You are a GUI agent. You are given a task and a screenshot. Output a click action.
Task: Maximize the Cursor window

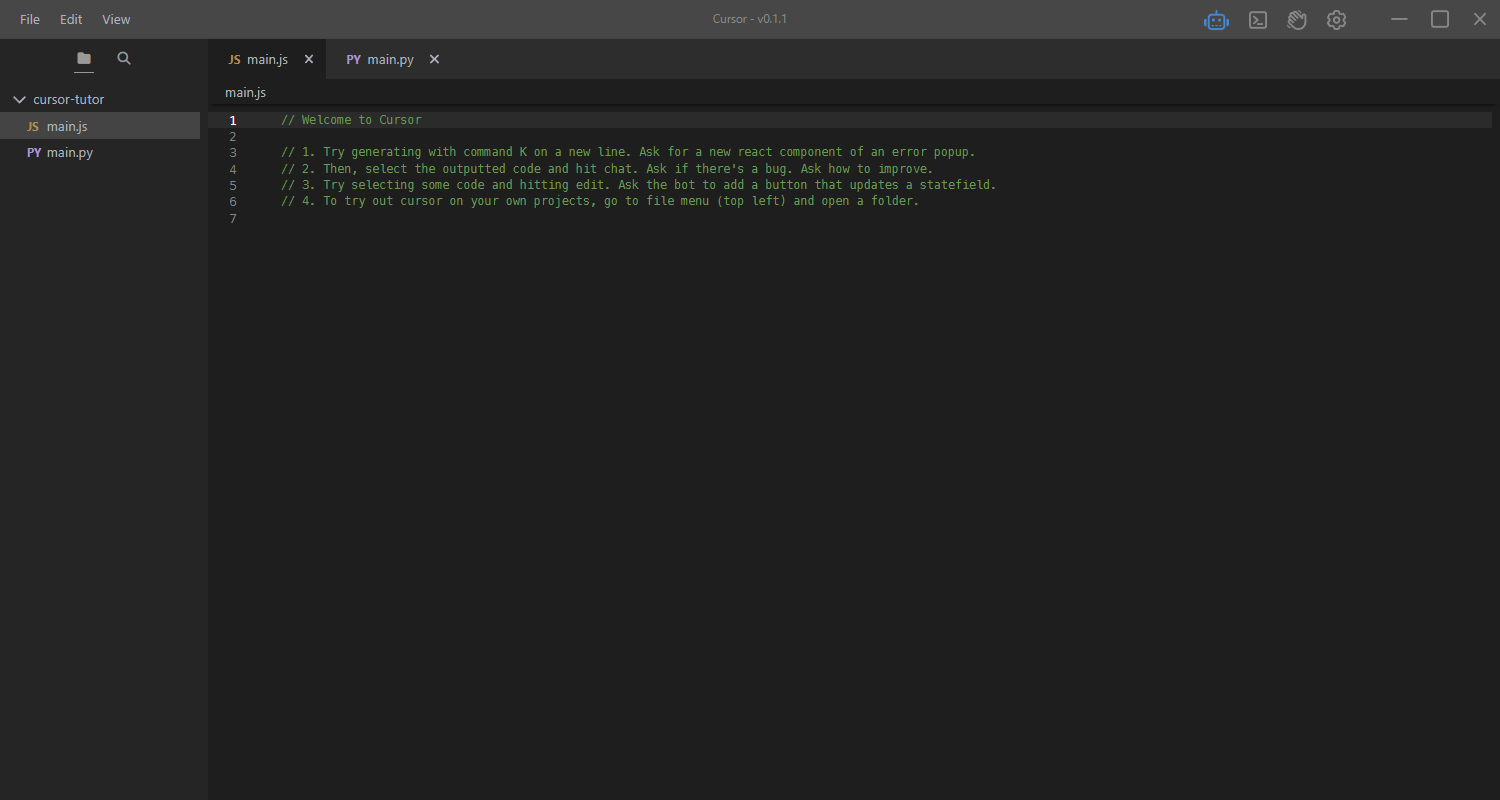point(1440,19)
